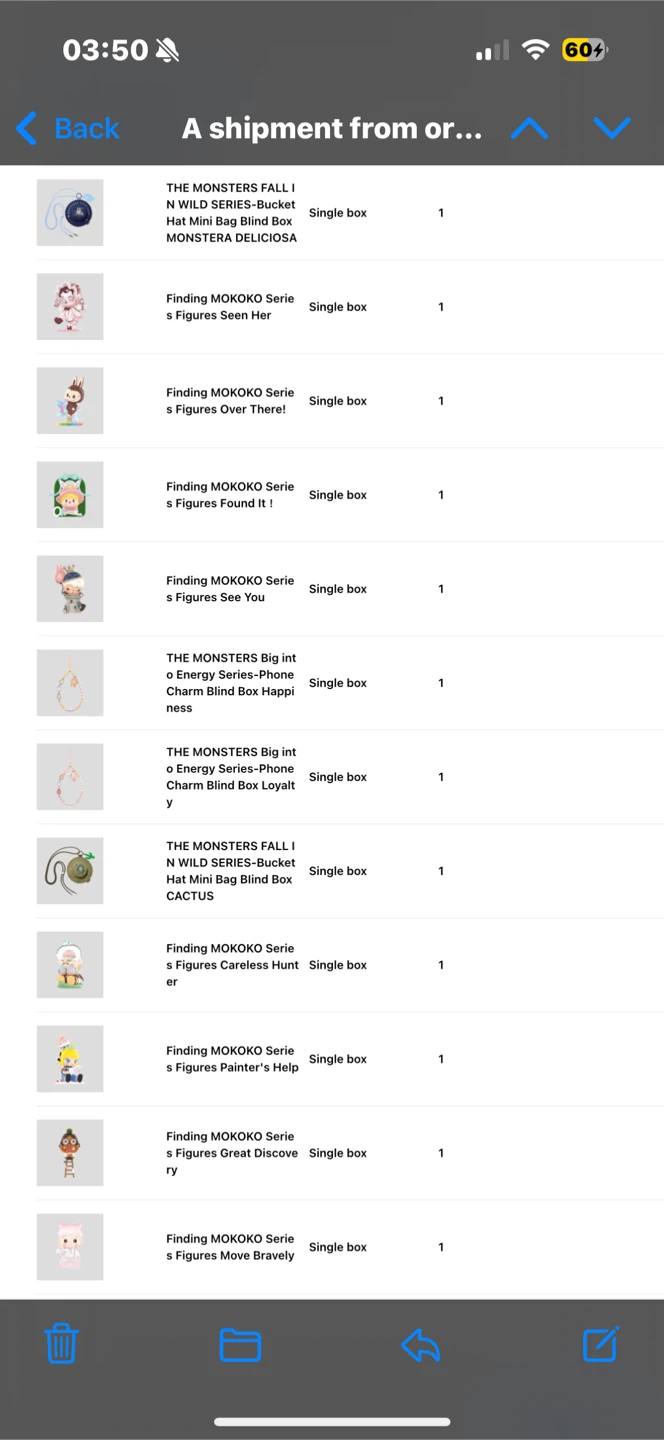Tap the trash icon to delete email
This screenshot has width=664, height=1440.
[62, 1344]
